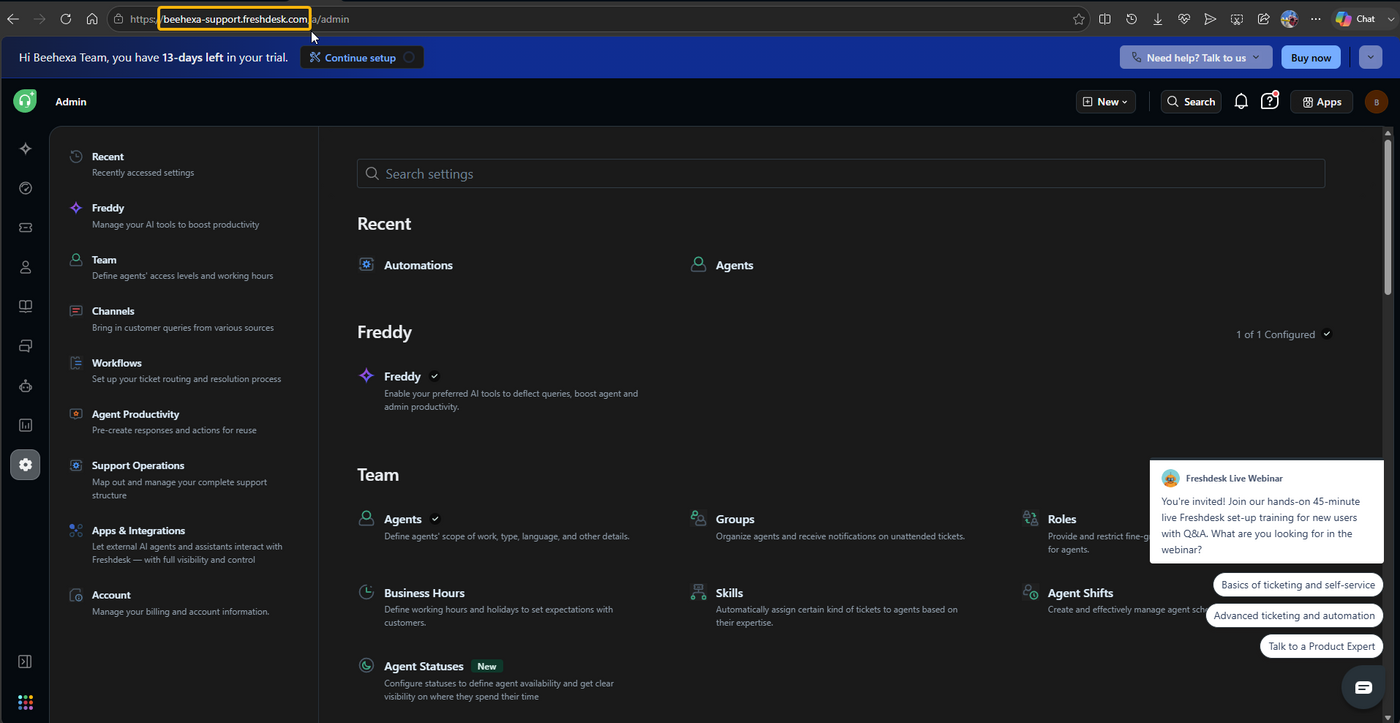Open browser history icon
The image size is (1400, 723).
tap(1131, 19)
